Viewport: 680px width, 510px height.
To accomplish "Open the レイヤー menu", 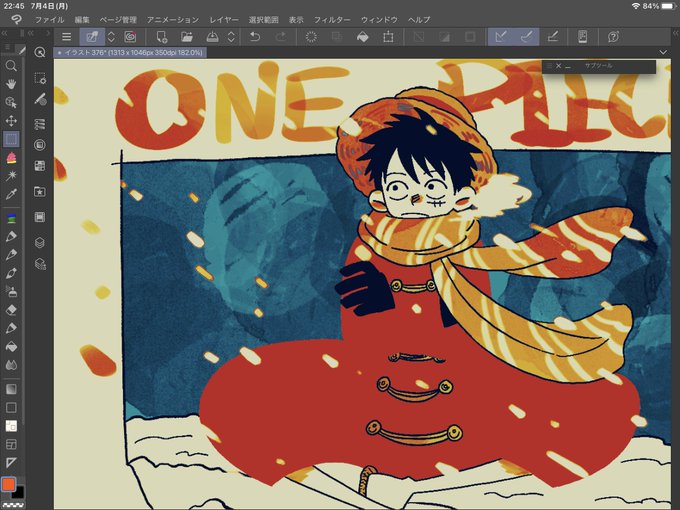I will [224, 20].
